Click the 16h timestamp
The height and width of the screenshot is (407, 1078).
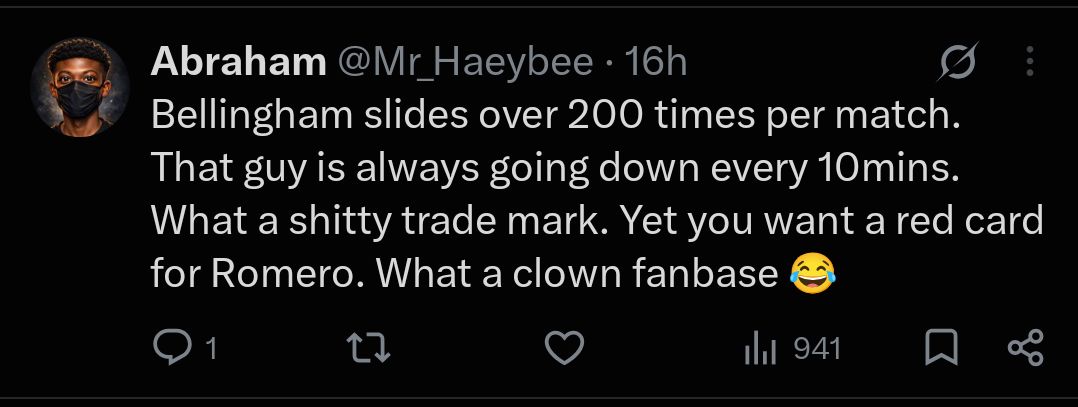[657, 63]
